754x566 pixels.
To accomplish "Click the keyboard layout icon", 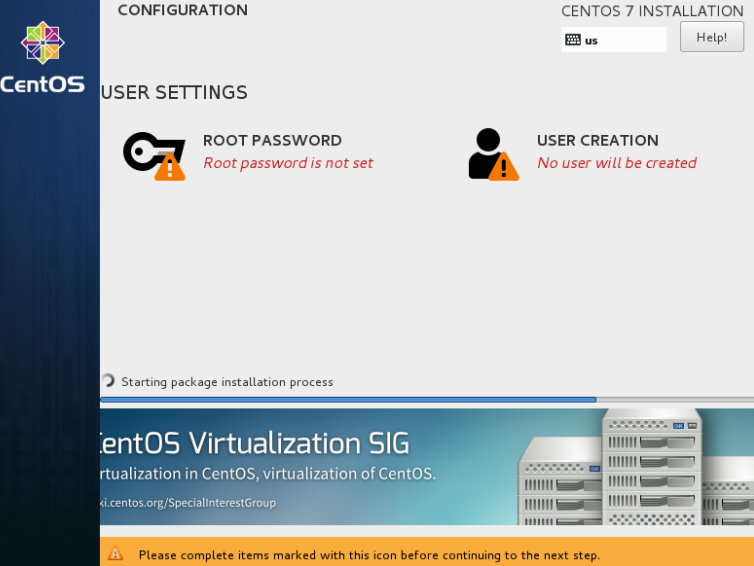I will (x=573, y=40).
